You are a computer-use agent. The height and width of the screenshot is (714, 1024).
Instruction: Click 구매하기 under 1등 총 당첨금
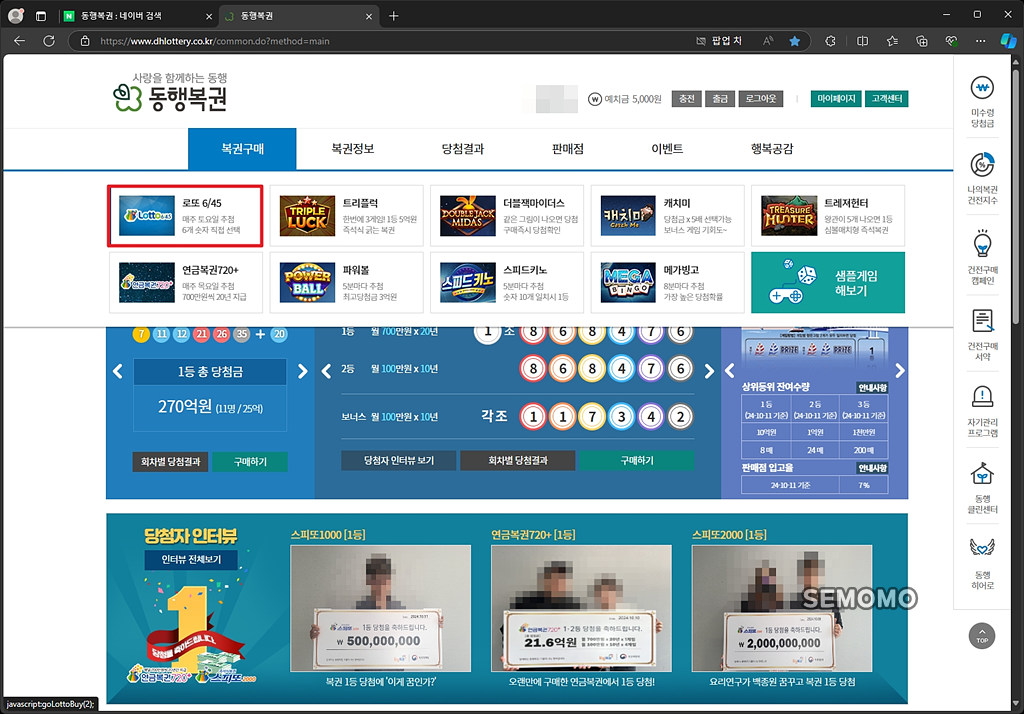point(250,462)
